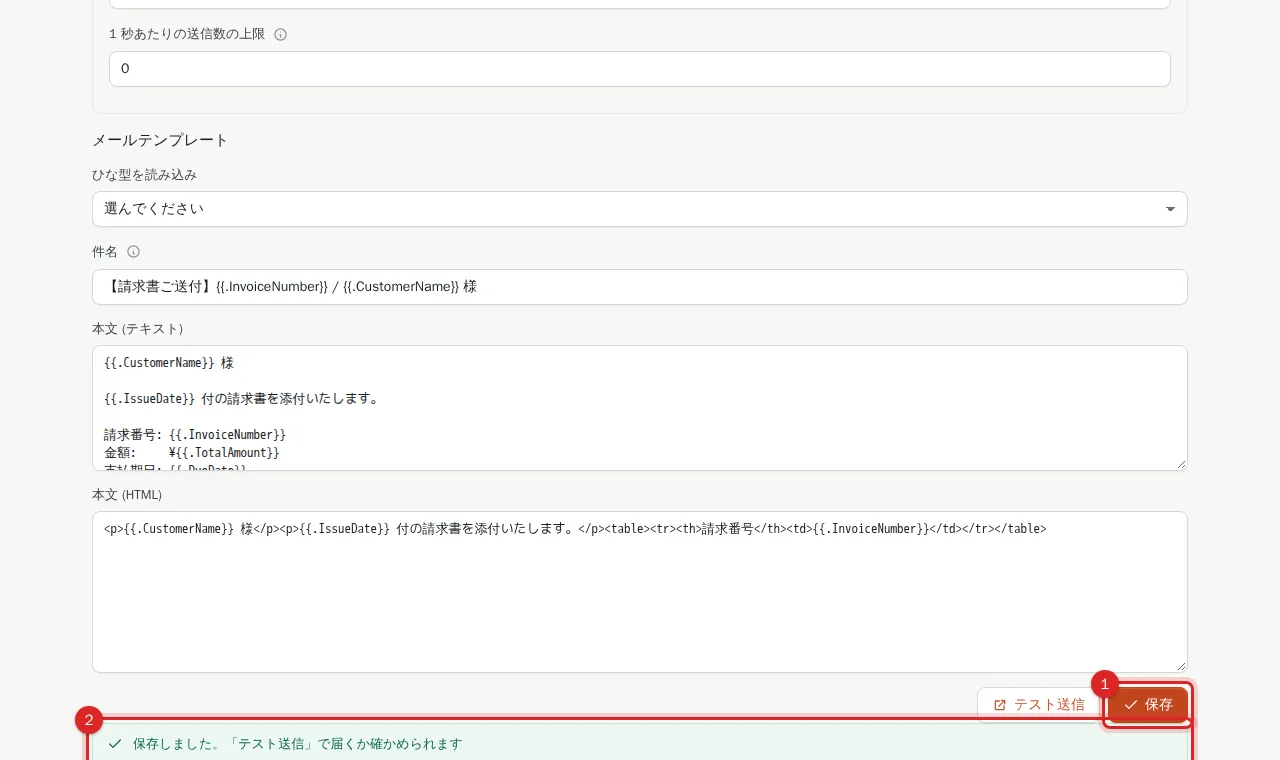Click the 保存しました success message text
This screenshot has height=760, width=1280.
(x=297, y=744)
